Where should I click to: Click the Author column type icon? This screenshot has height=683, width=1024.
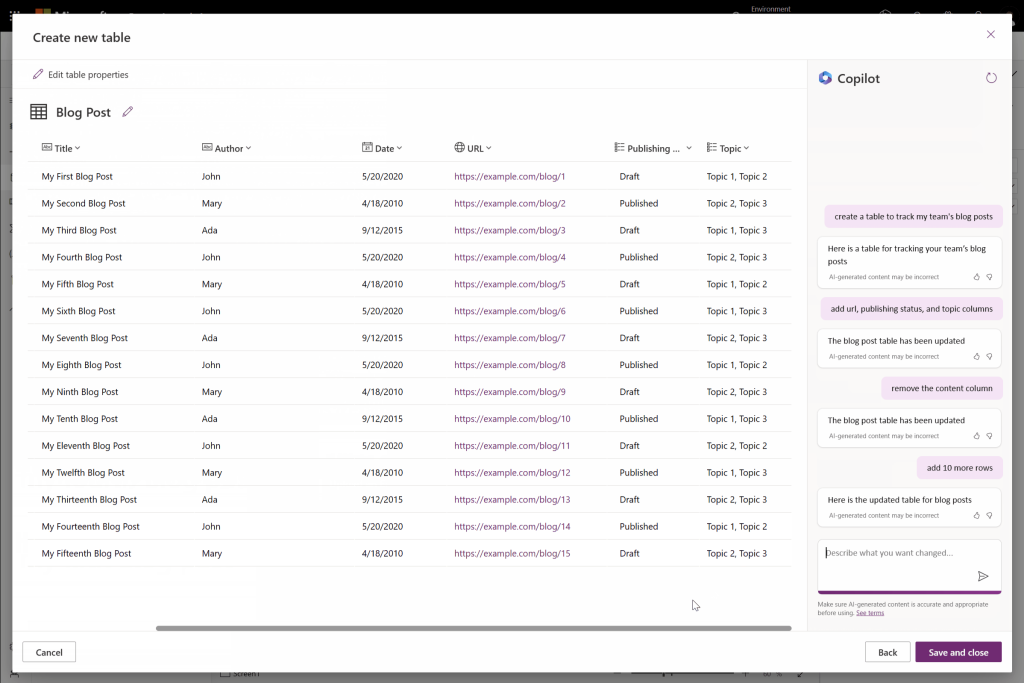207,148
